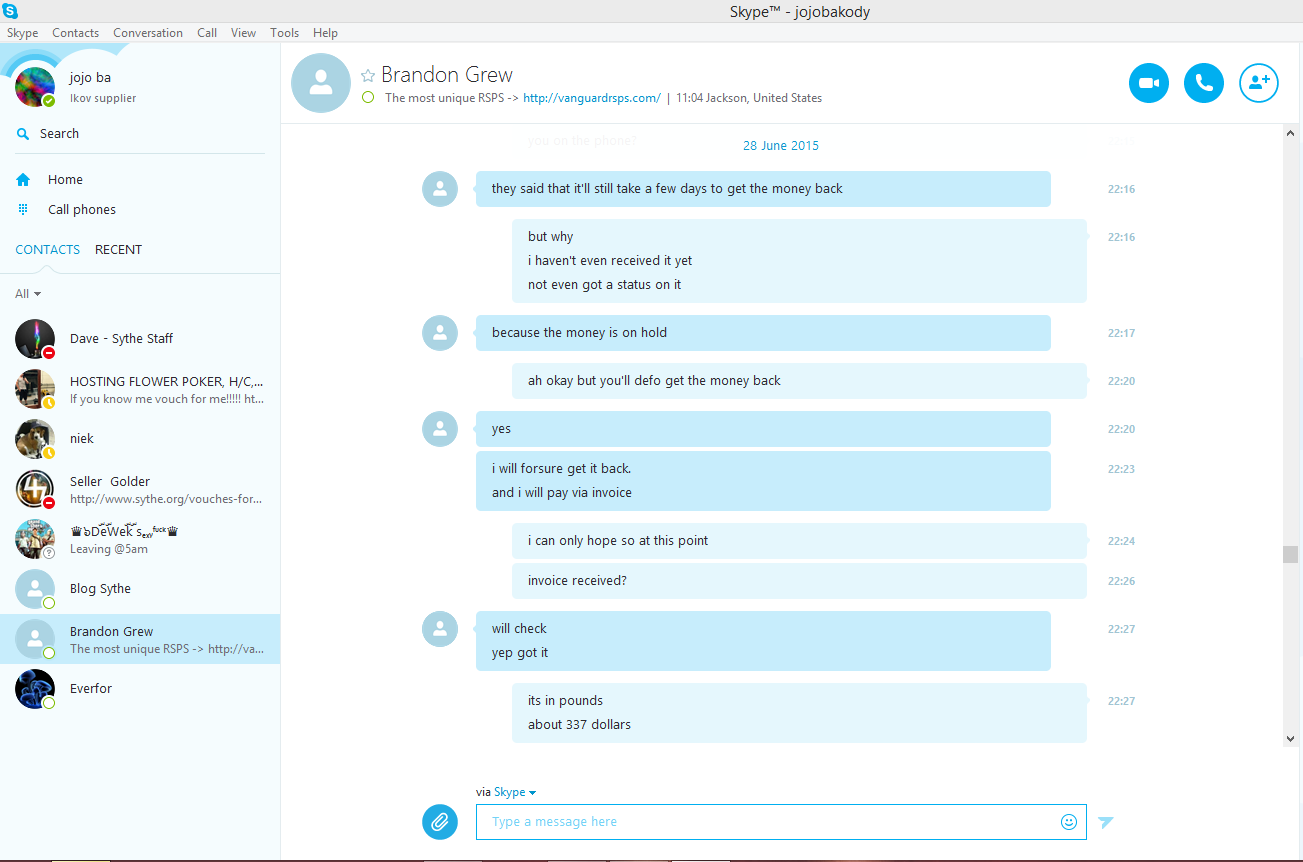
Task: Select contact with status Leaving @5am
Action: 140,539
